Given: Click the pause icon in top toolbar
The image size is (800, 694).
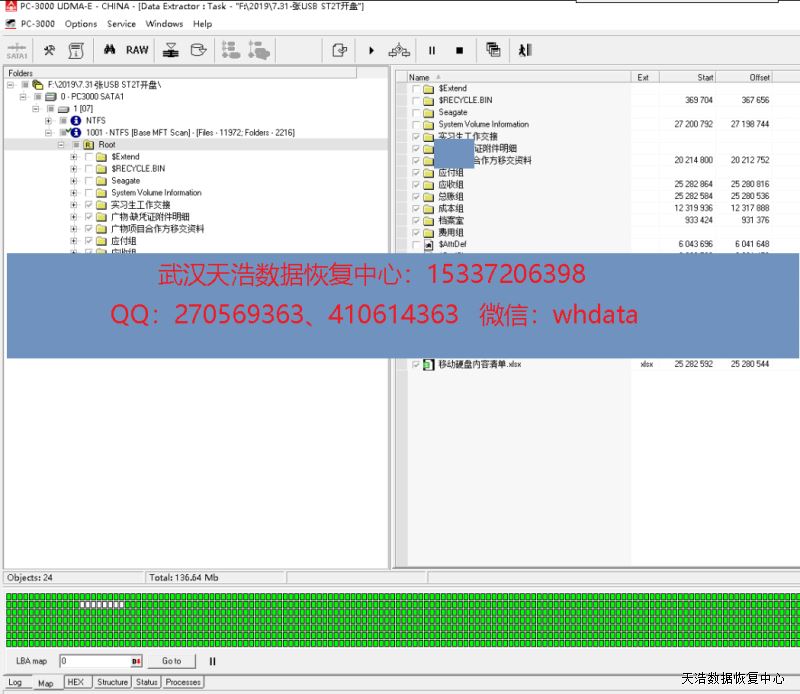Looking at the screenshot, I should (432, 50).
